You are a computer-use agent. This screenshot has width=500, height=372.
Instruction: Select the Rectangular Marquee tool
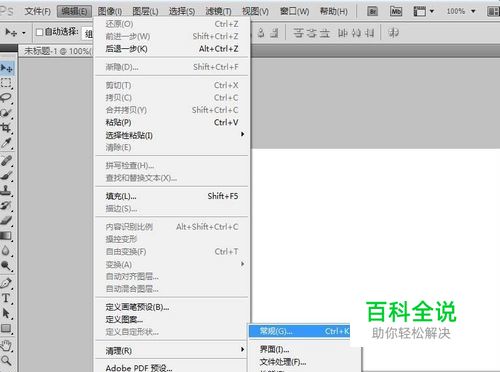[6, 83]
